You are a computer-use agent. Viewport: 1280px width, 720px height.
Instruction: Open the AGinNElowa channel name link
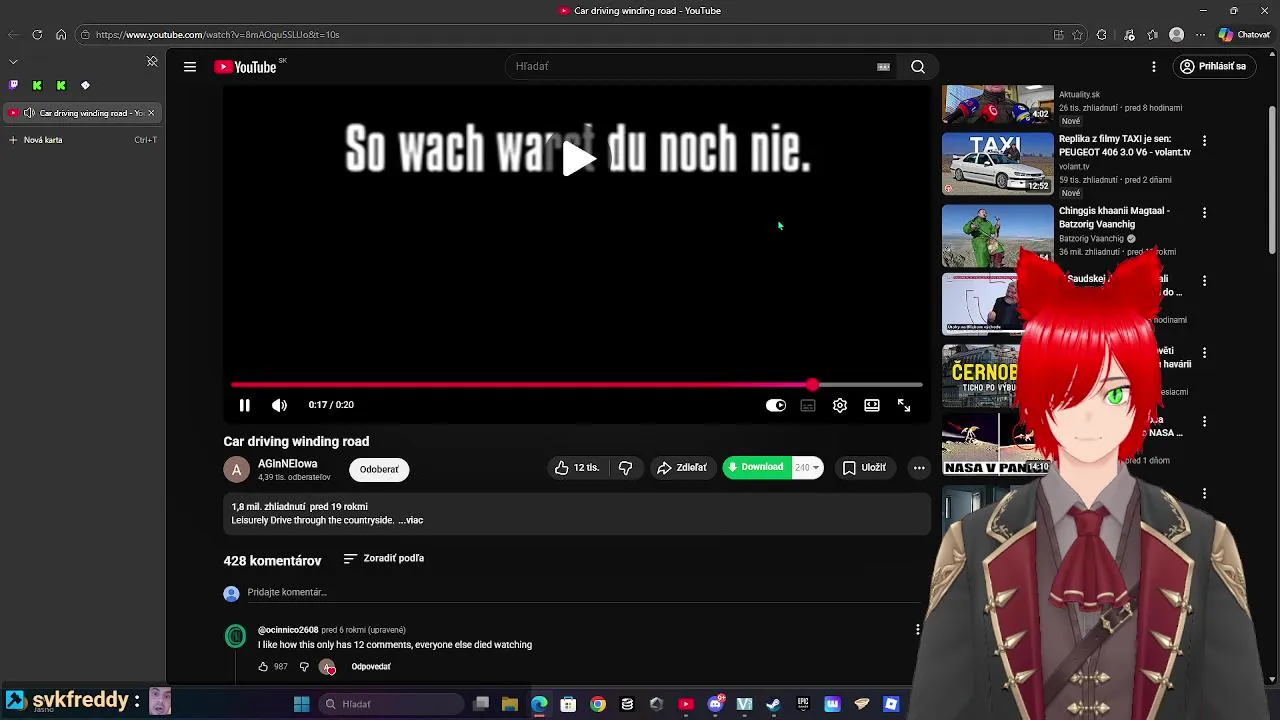coord(287,464)
